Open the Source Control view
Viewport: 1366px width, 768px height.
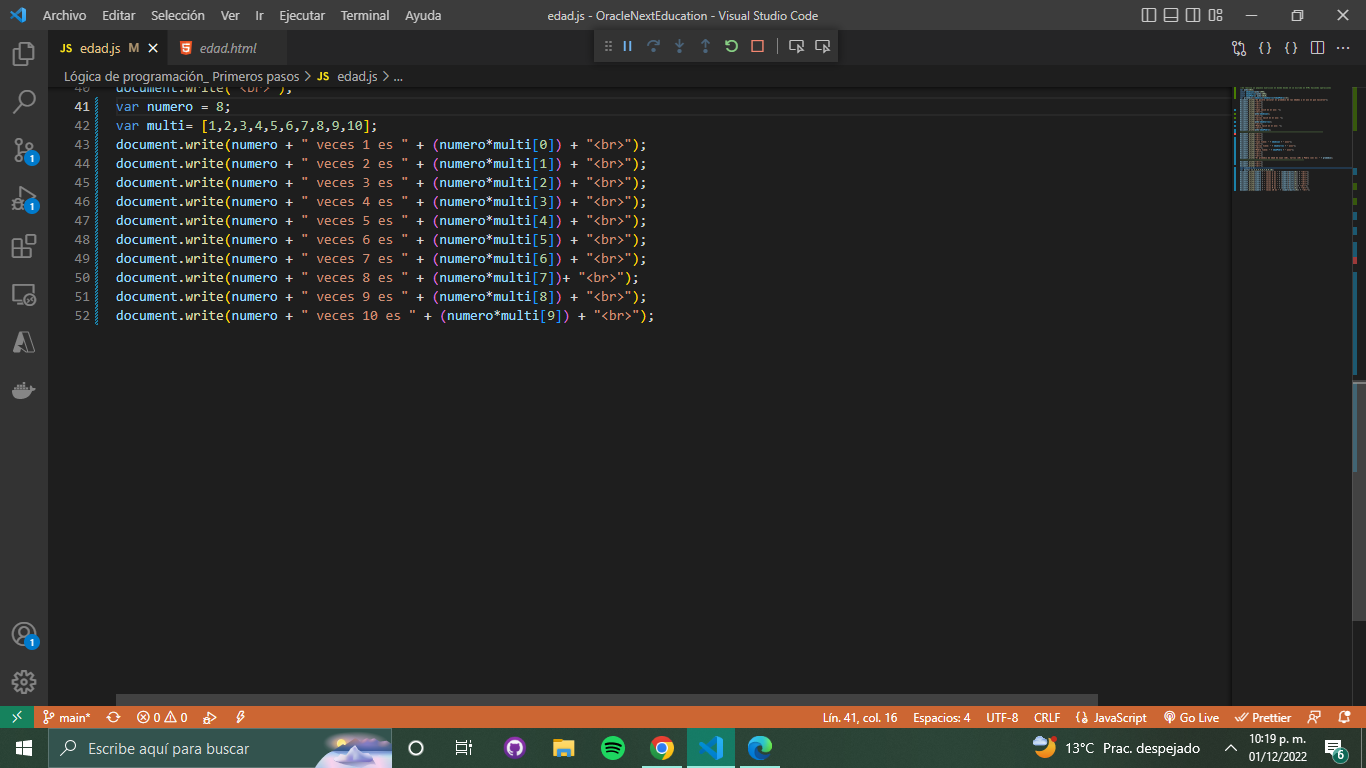[x=24, y=150]
